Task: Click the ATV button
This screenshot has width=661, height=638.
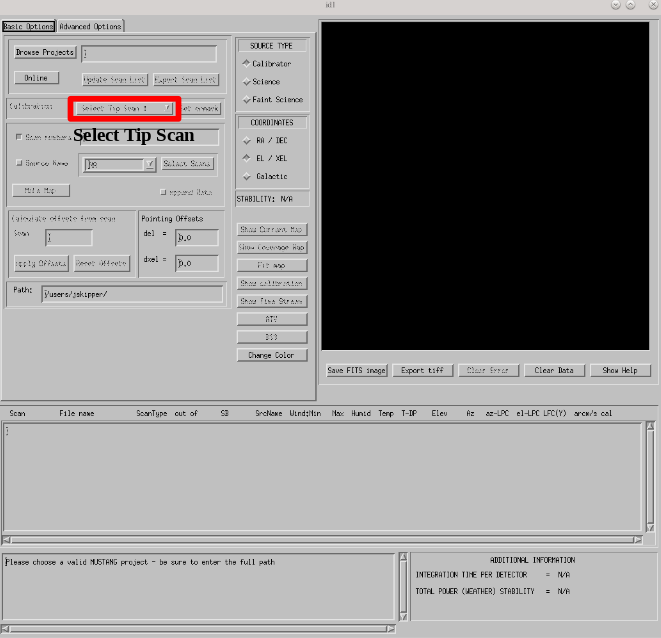Action: coord(272,319)
